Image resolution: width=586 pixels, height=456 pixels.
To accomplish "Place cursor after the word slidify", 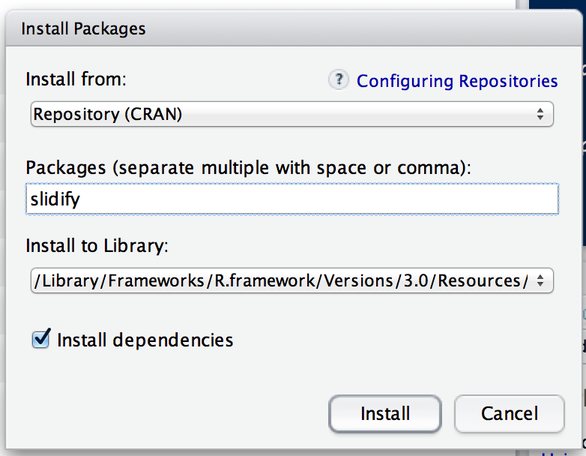I will pos(81,199).
